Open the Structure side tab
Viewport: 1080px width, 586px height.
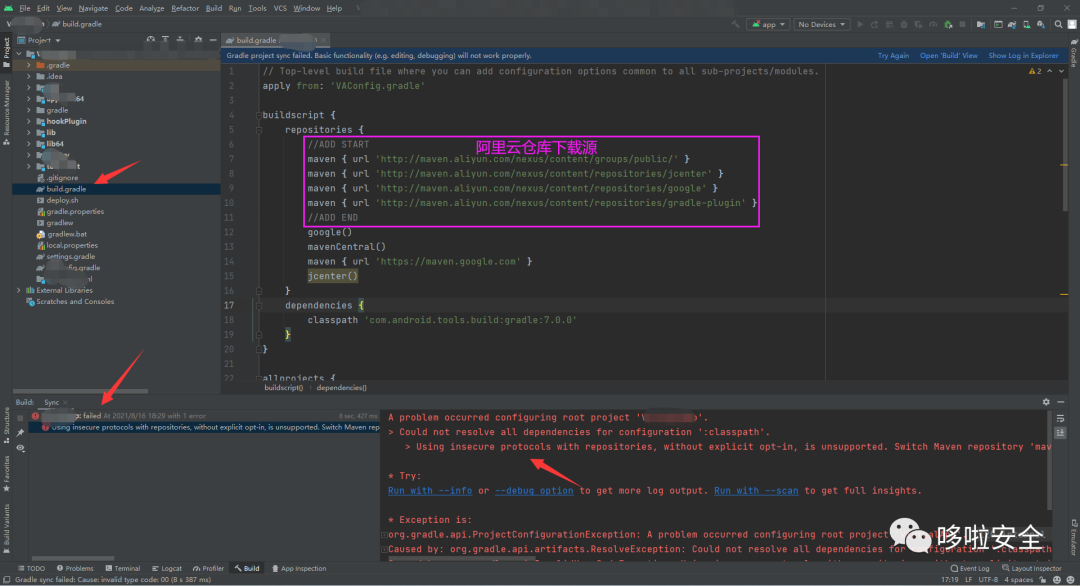[x=6, y=425]
